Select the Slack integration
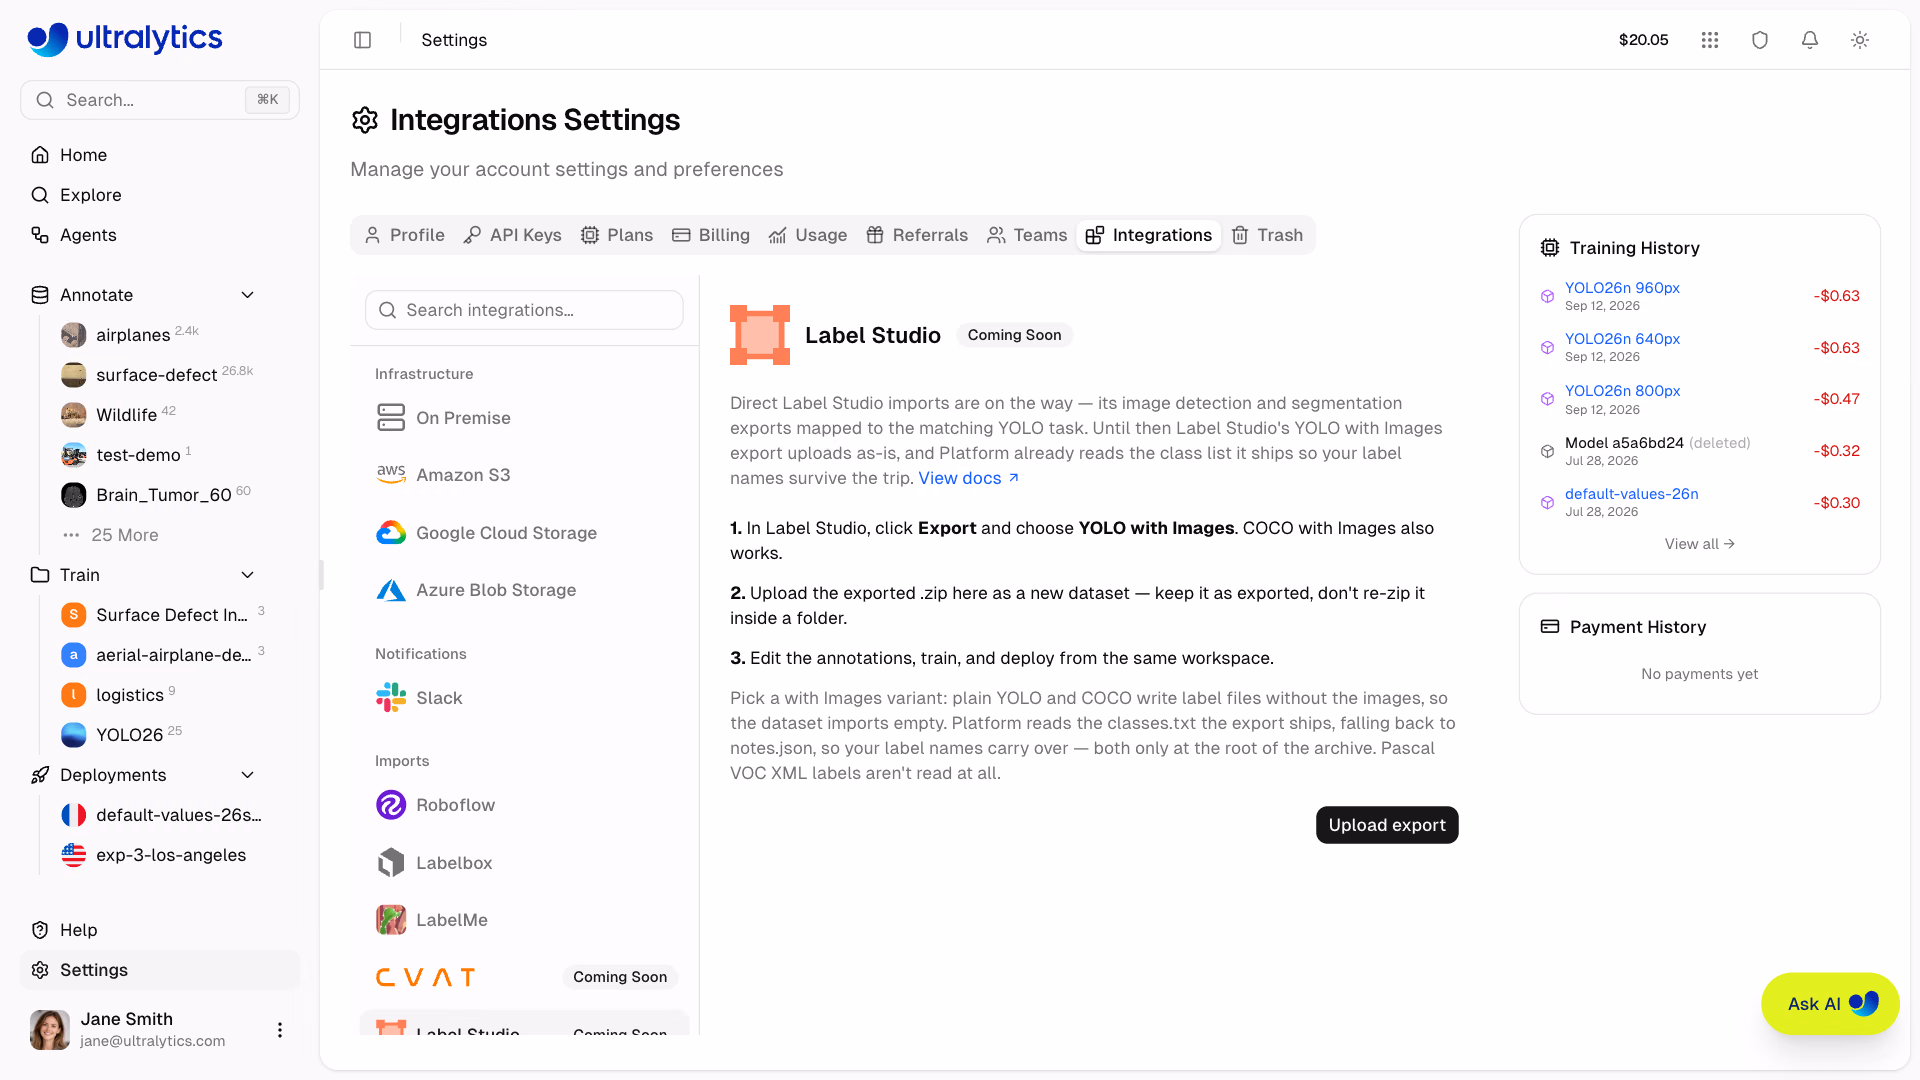The image size is (1920, 1080). pos(524,698)
